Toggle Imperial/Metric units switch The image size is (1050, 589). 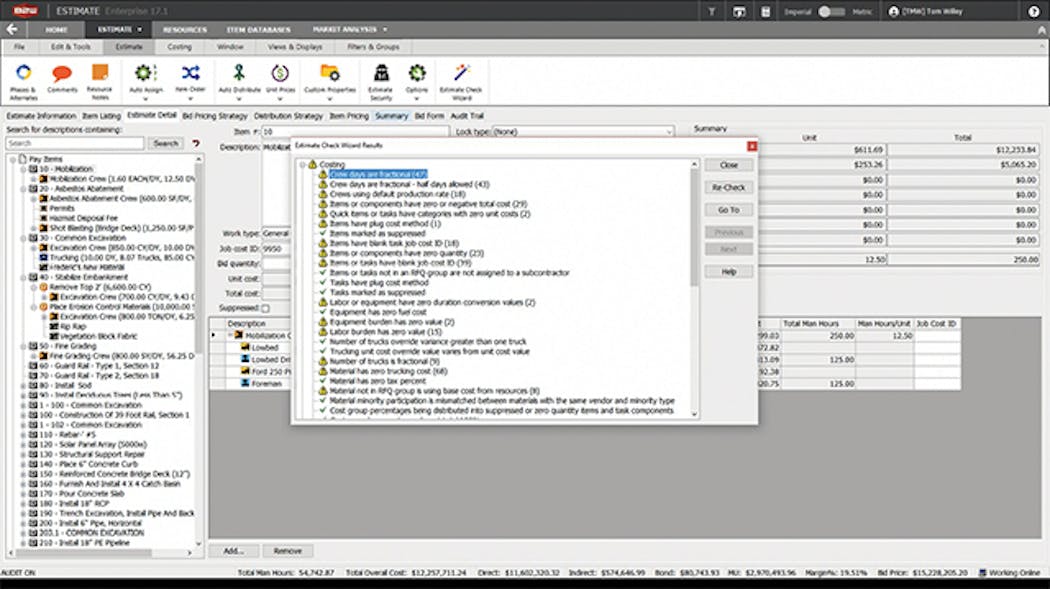click(831, 11)
